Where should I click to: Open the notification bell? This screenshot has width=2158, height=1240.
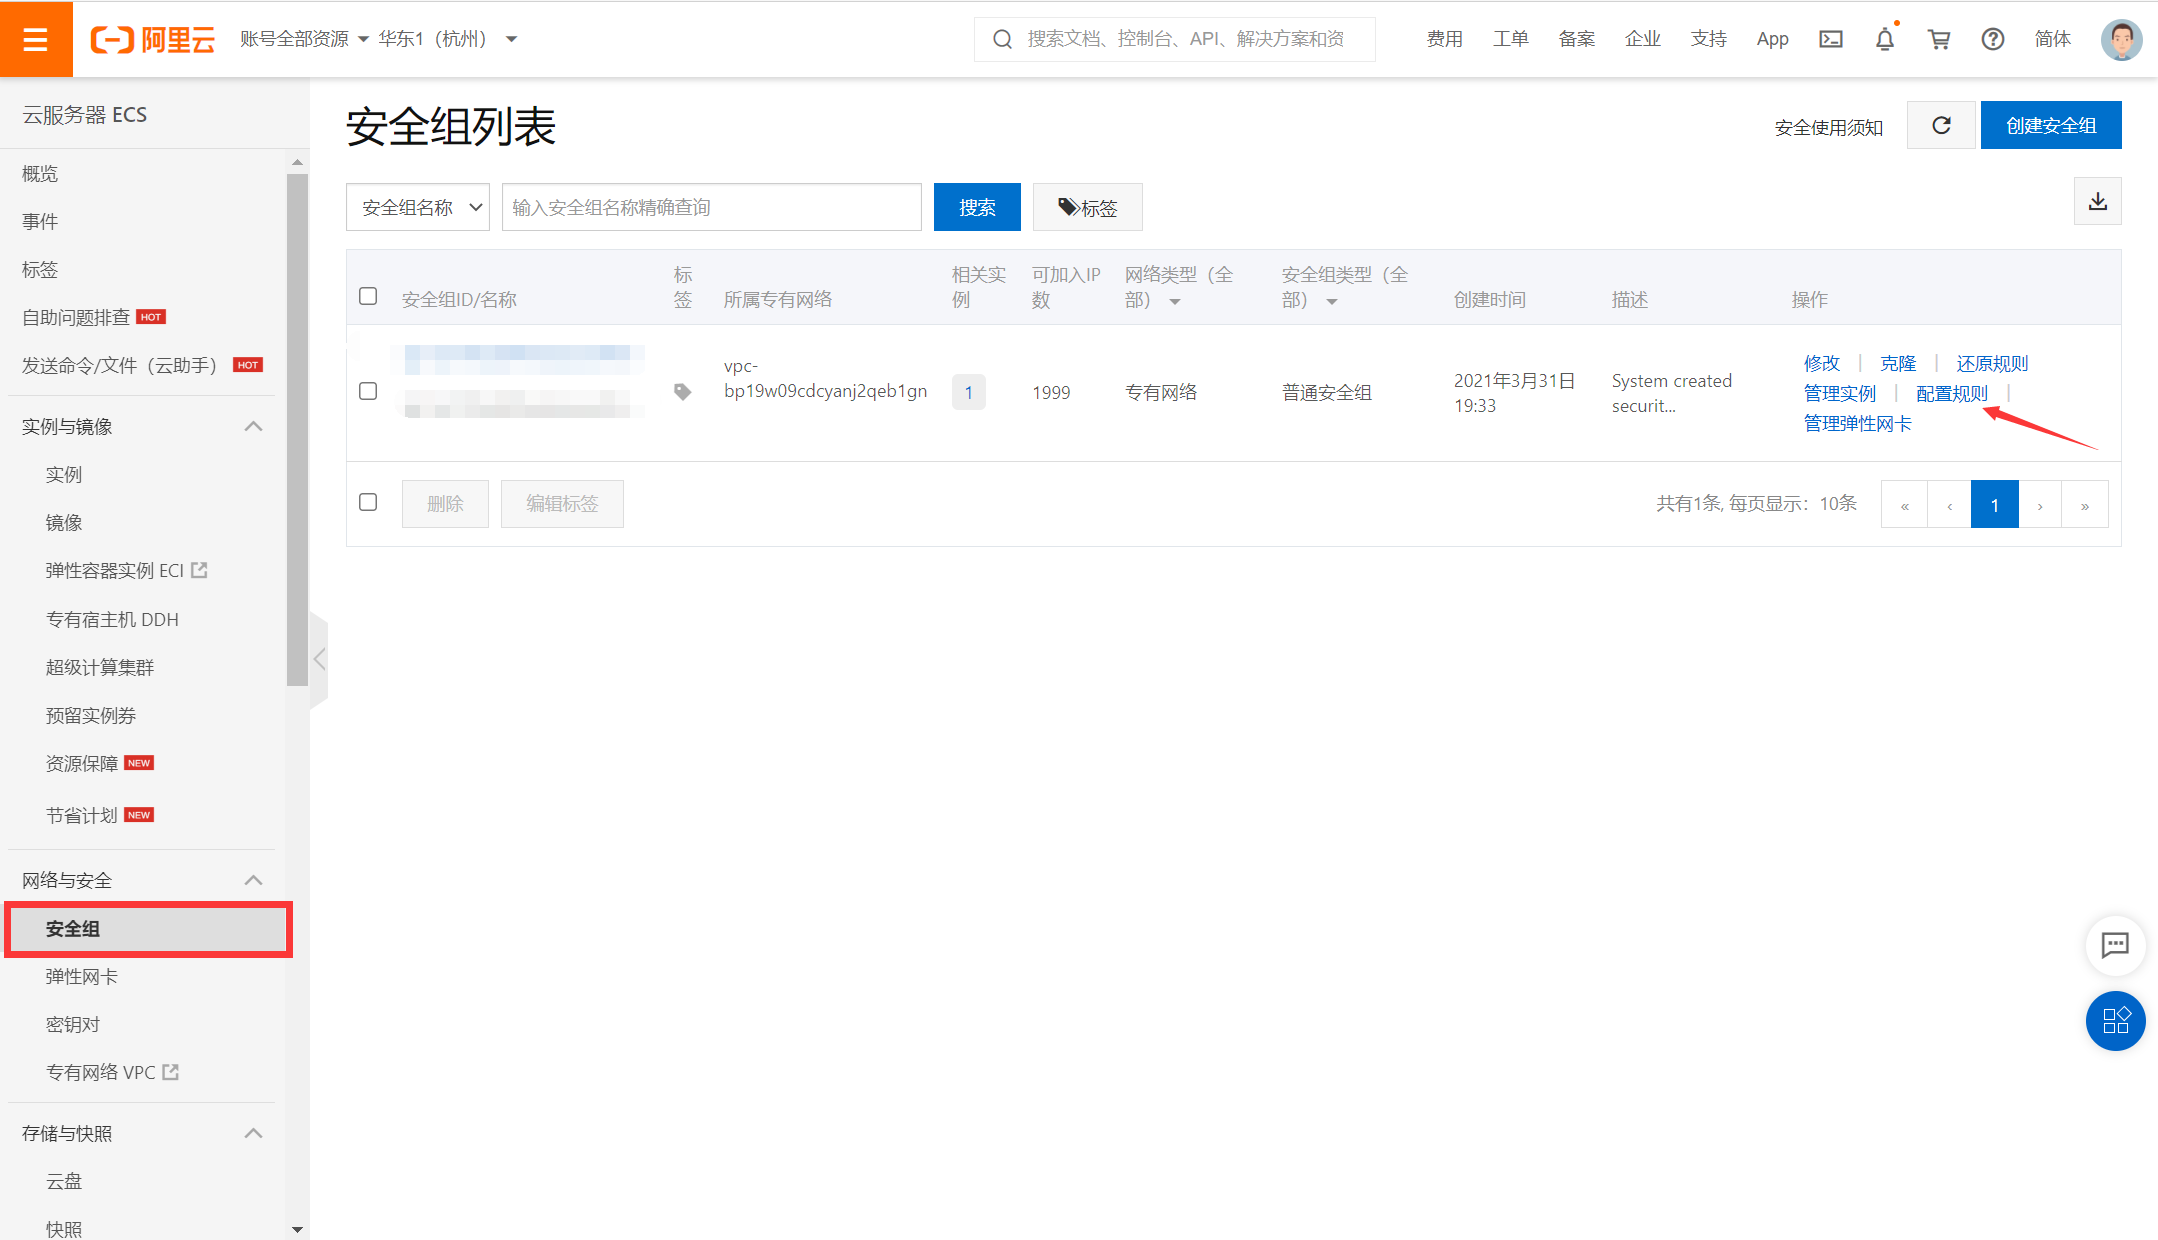(1884, 39)
